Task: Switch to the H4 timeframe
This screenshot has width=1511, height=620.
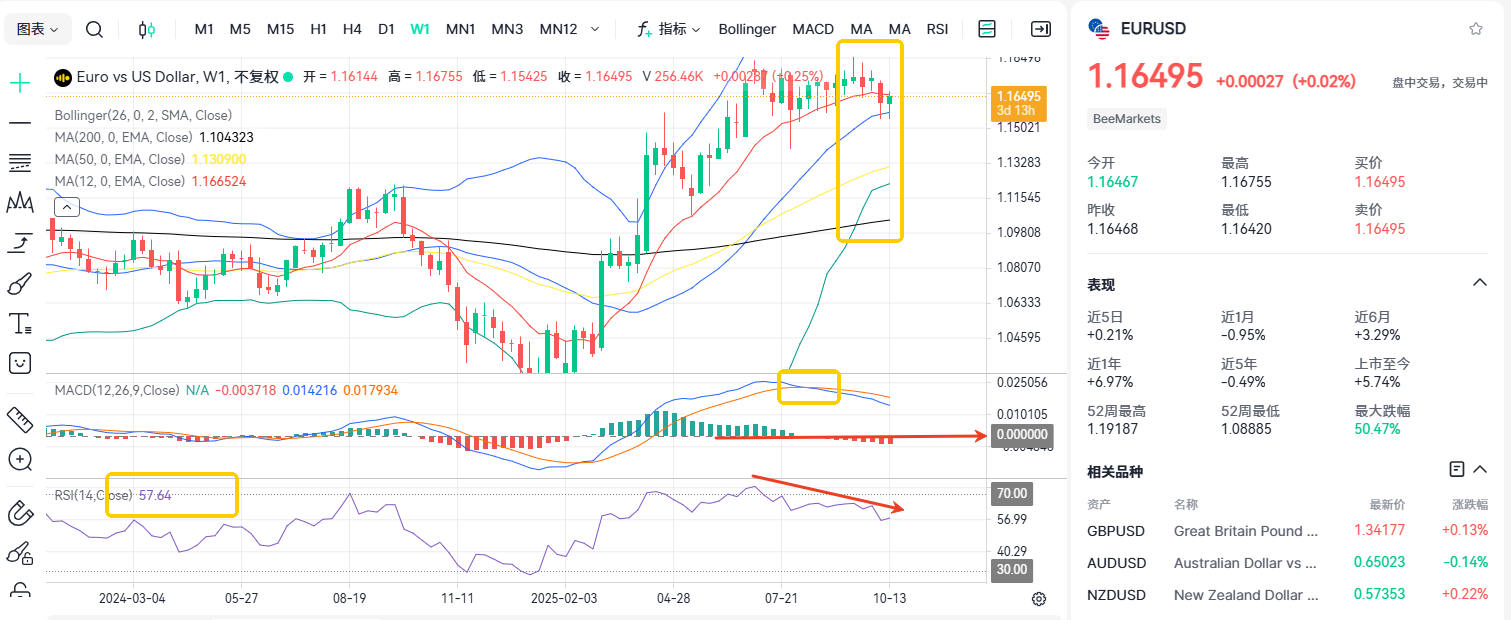Action: click(352, 29)
